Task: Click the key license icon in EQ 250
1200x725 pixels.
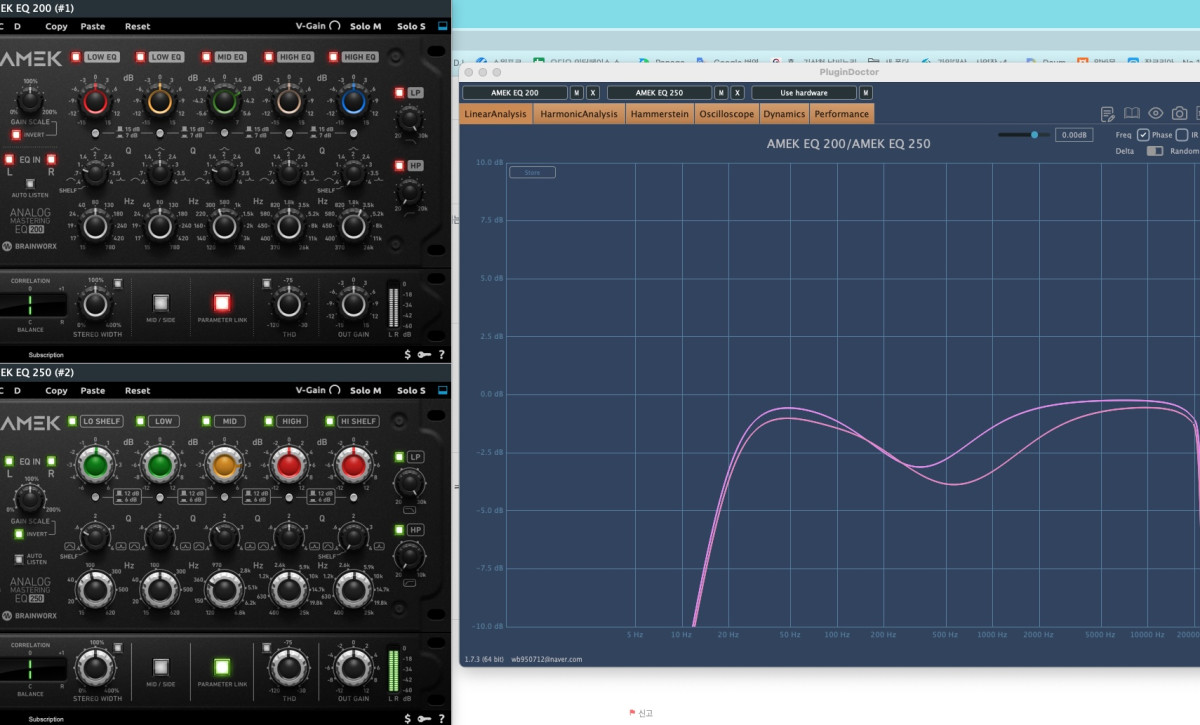Action: tap(424, 718)
